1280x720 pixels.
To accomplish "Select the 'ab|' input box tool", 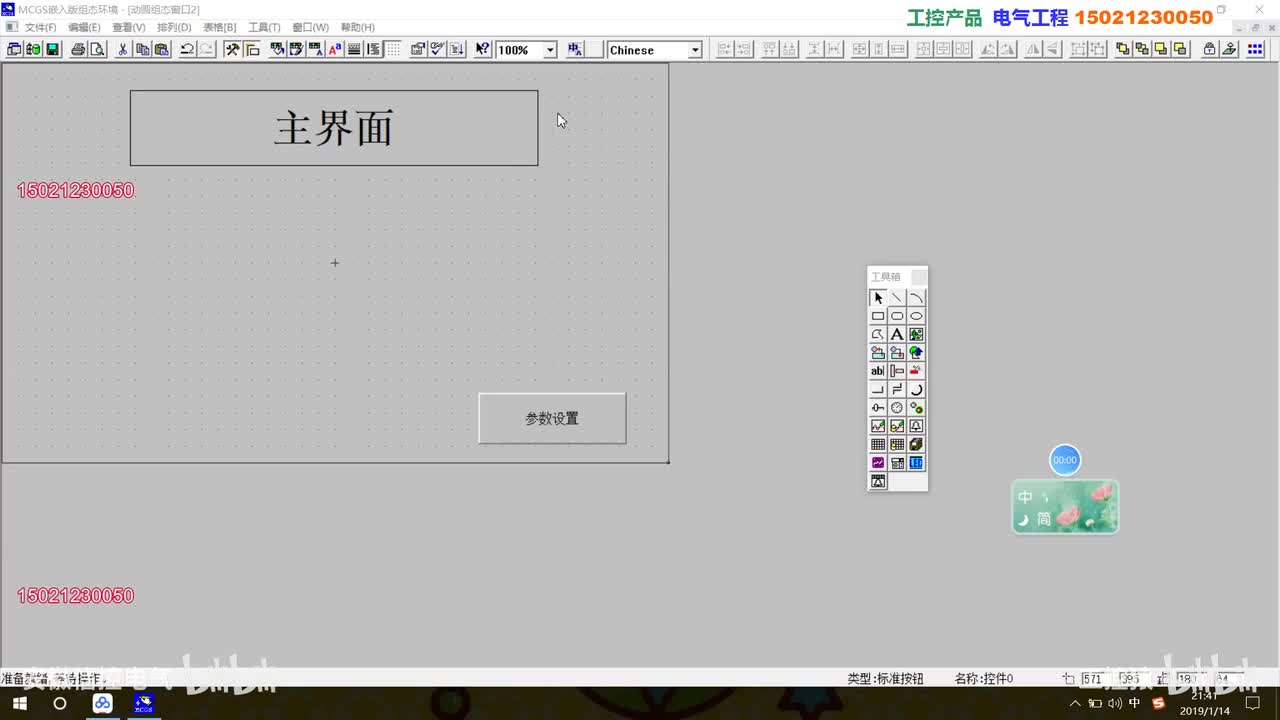I will click(878, 371).
